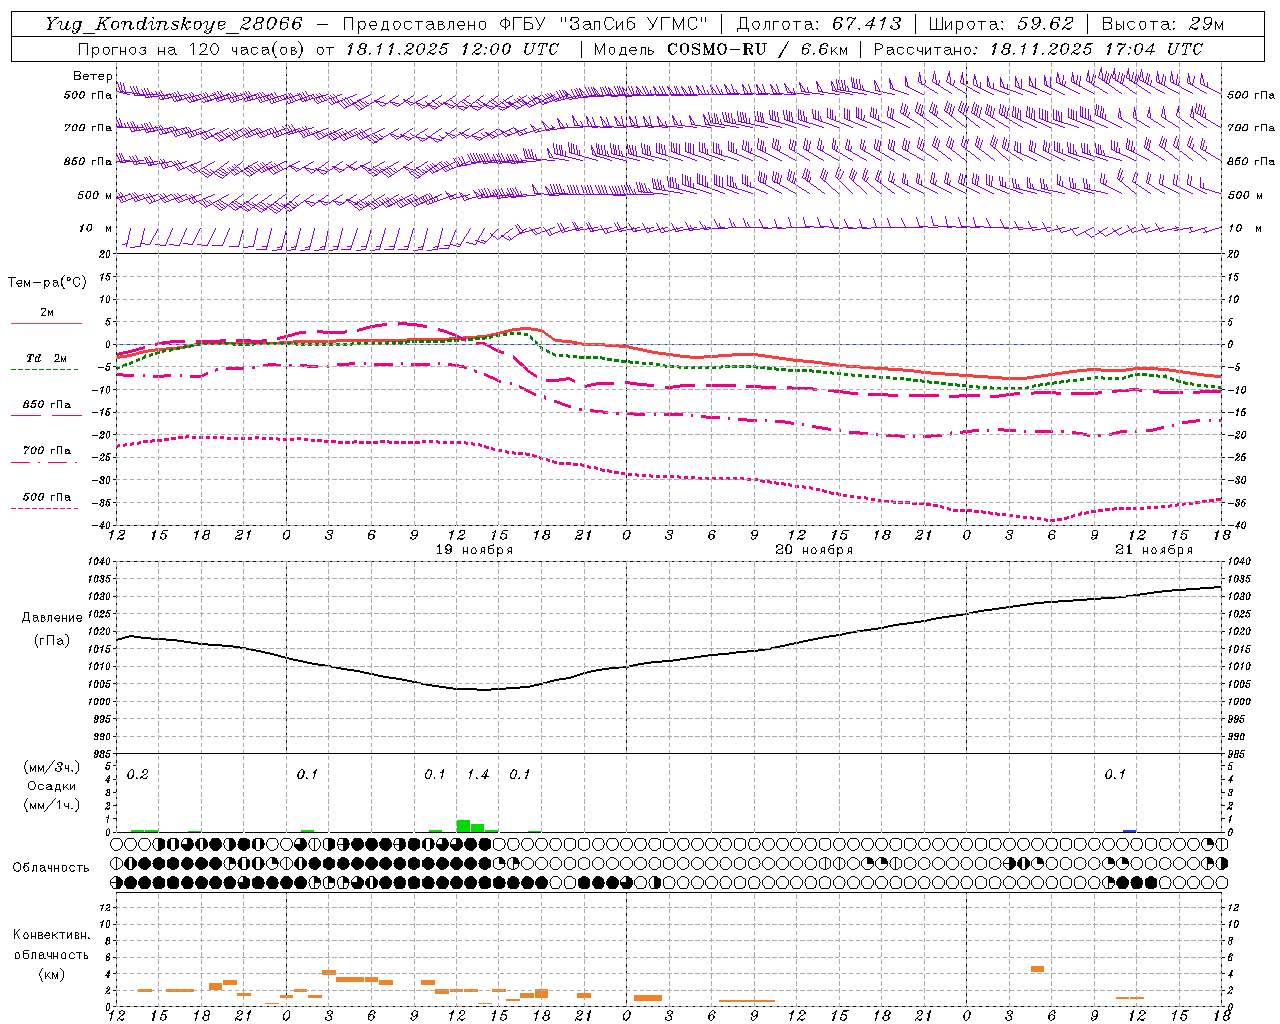Click the Осадки precipitation label

(x=51, y=786)
